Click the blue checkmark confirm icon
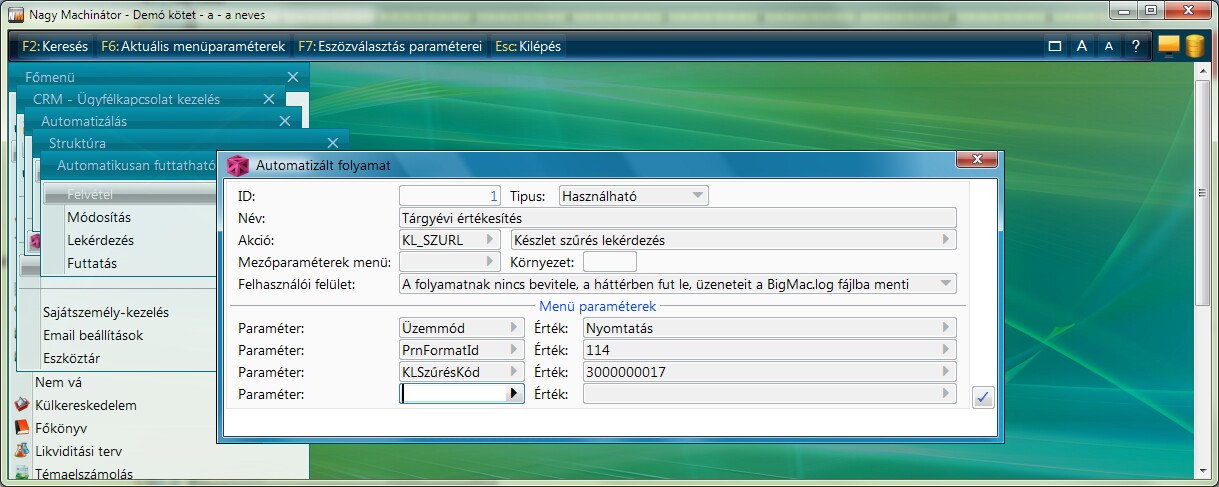1219x487 pixels. pyautogui.click(x=982, y=397)
